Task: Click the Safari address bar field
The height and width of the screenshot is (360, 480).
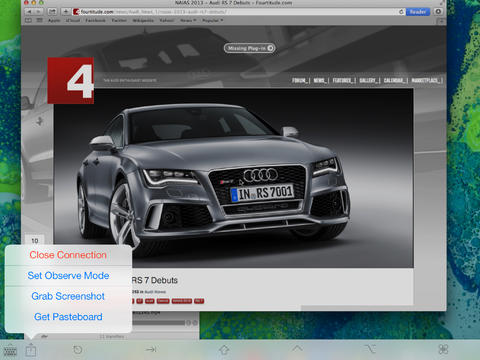Action: (x=239, y=12)
